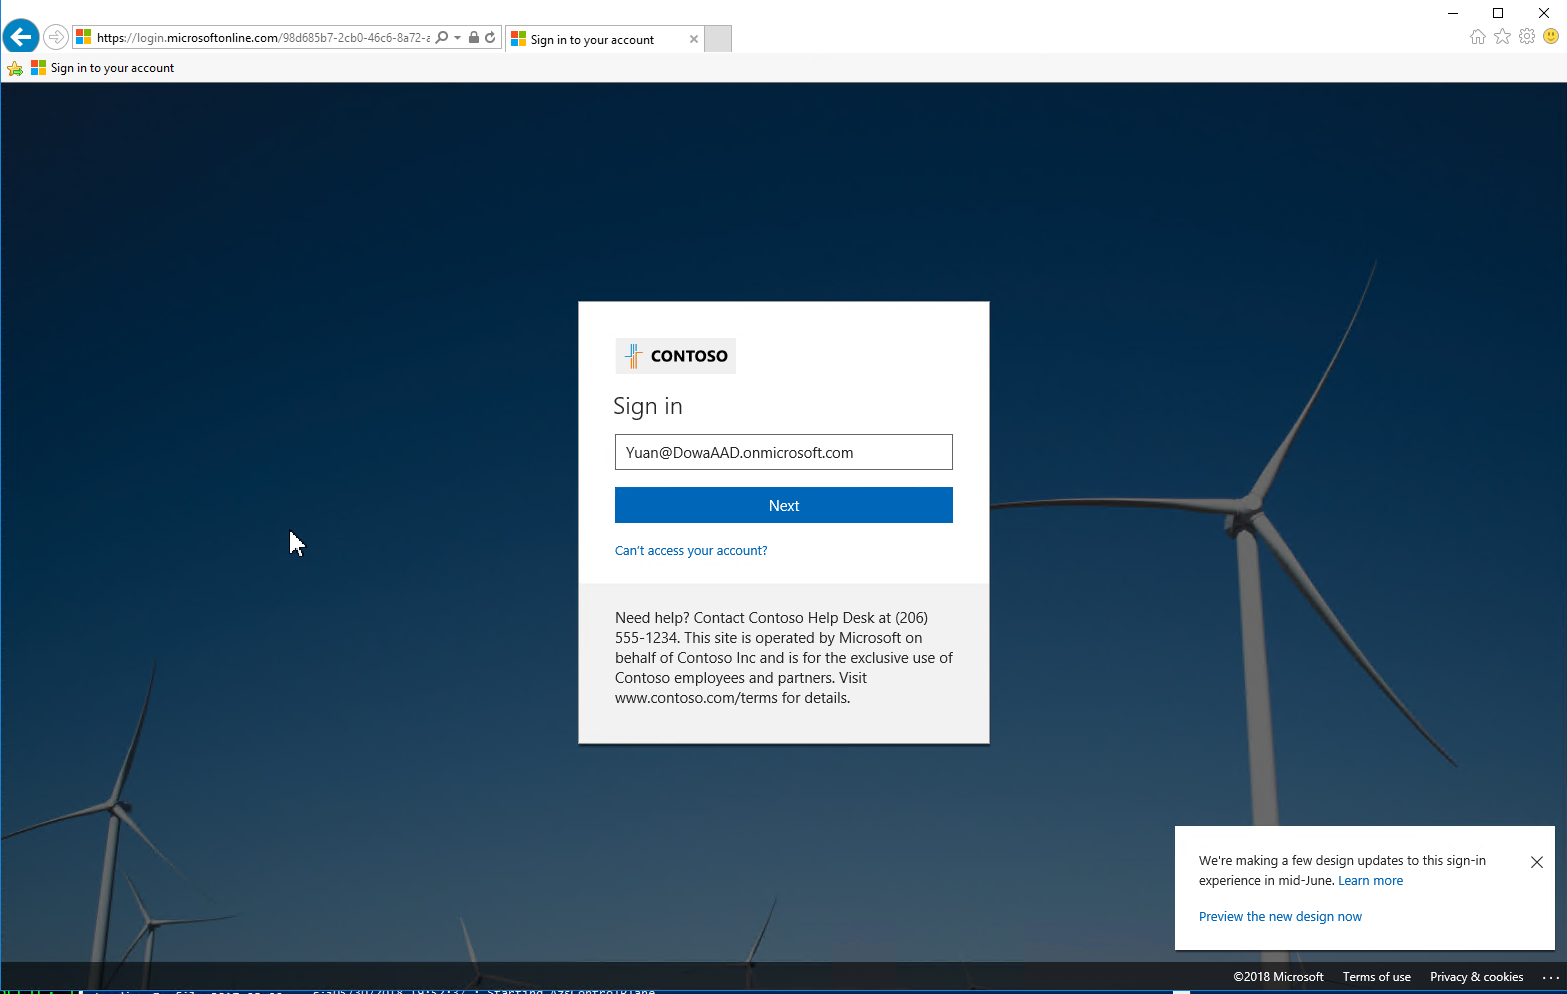The image size is (1567, 994).
Task: Click the smiley feedback icon
Action: pos(1551,36)
